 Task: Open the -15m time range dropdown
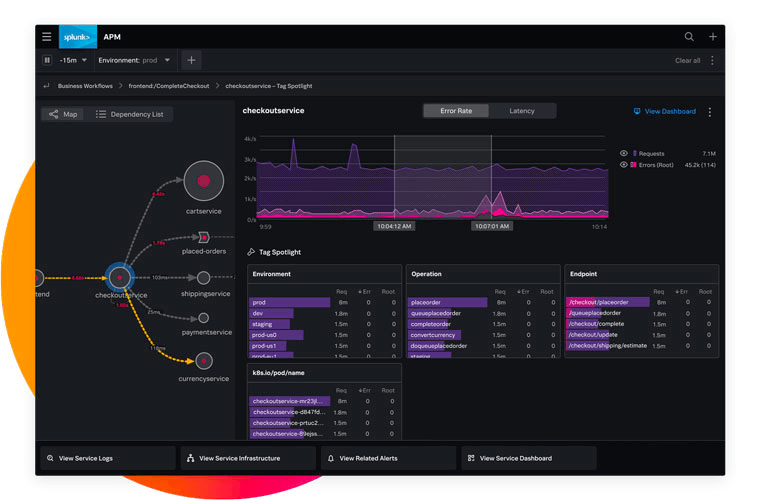click(x=73, y=60)
